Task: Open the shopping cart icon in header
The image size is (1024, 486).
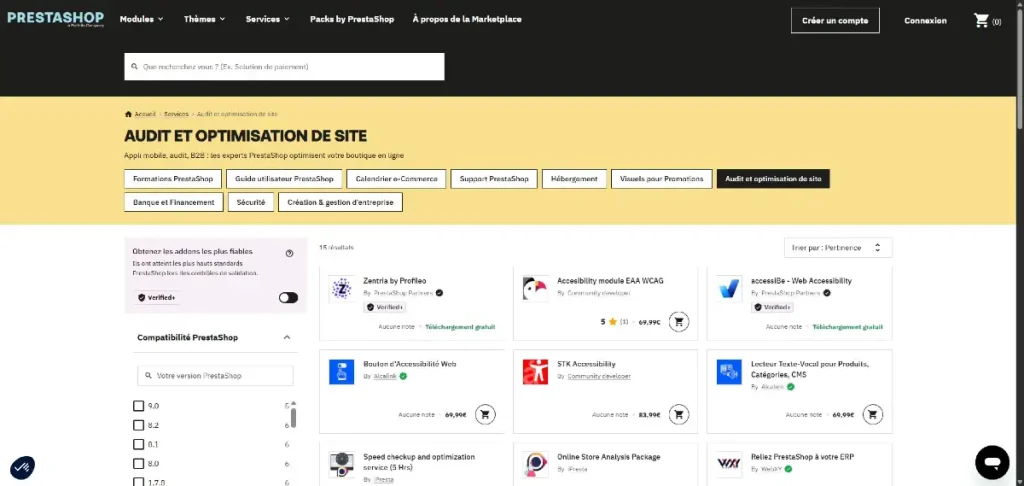Action: click(981, 20)
